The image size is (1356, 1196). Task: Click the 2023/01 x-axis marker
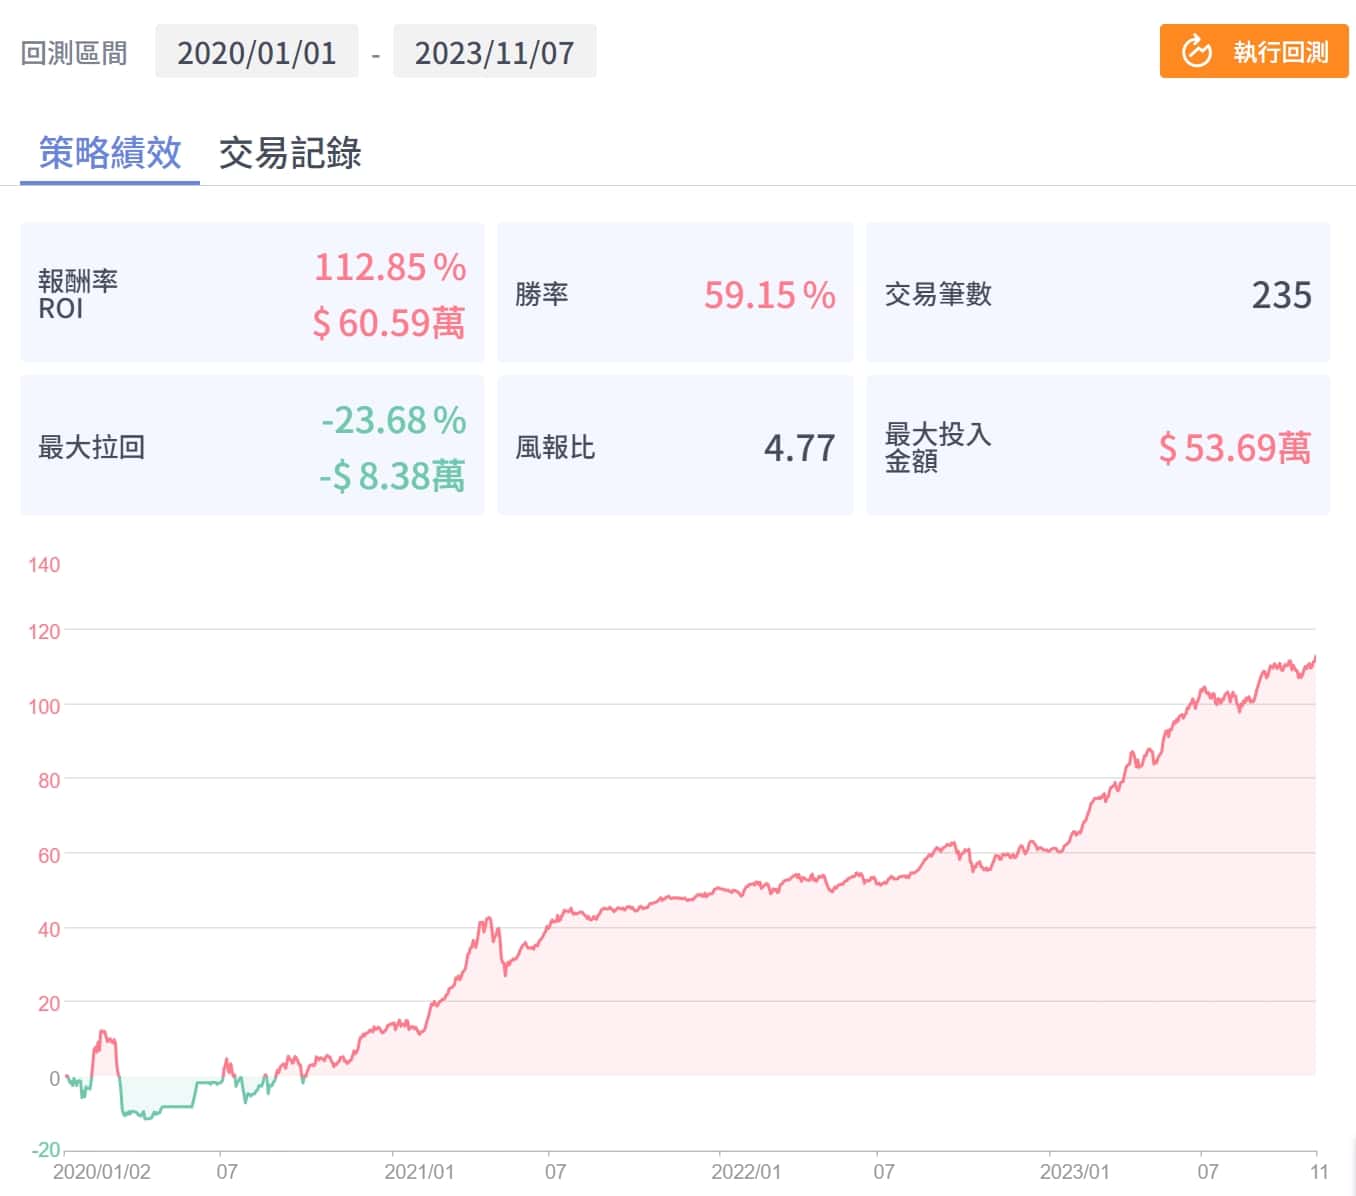[x=1074, y=1171]
